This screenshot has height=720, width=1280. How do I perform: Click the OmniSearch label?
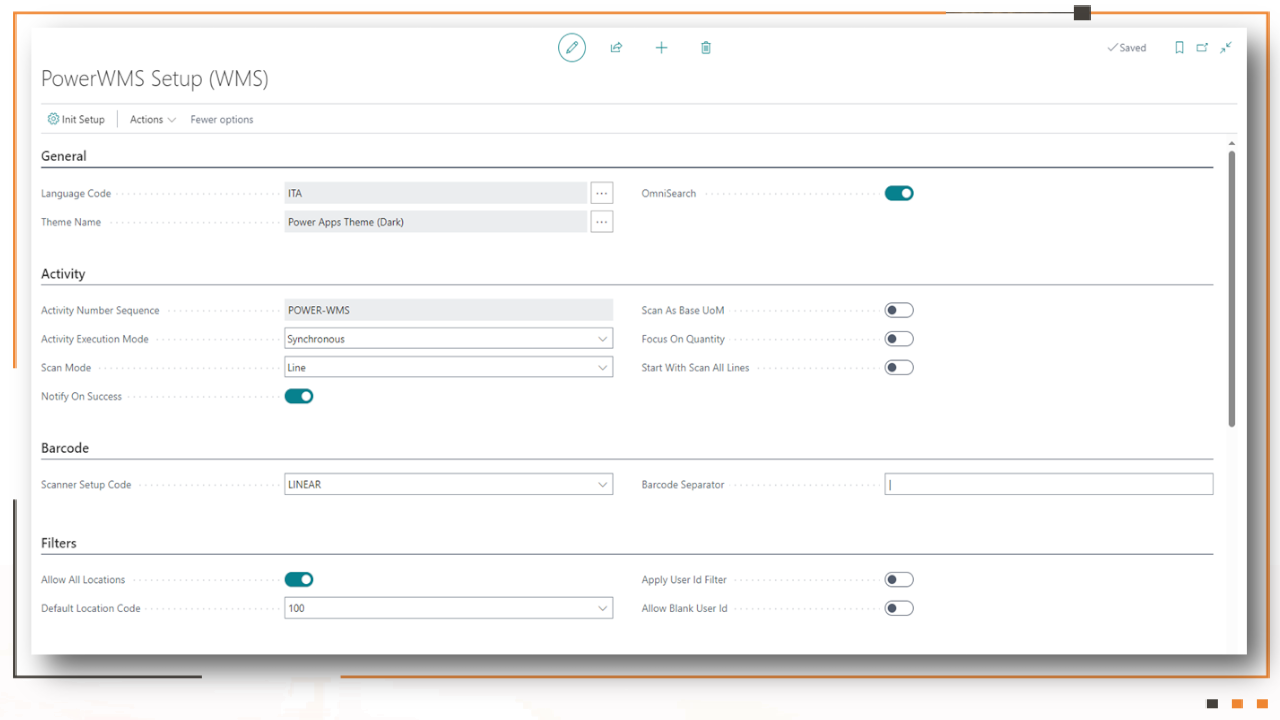pos(669,193)
